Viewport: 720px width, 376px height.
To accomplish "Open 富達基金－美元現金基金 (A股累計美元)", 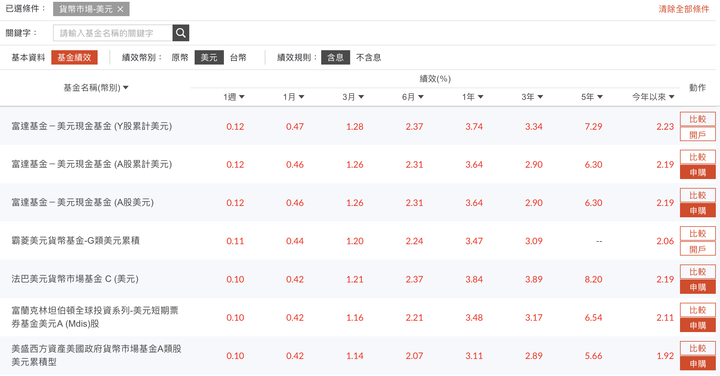I will tap(92, 164).
